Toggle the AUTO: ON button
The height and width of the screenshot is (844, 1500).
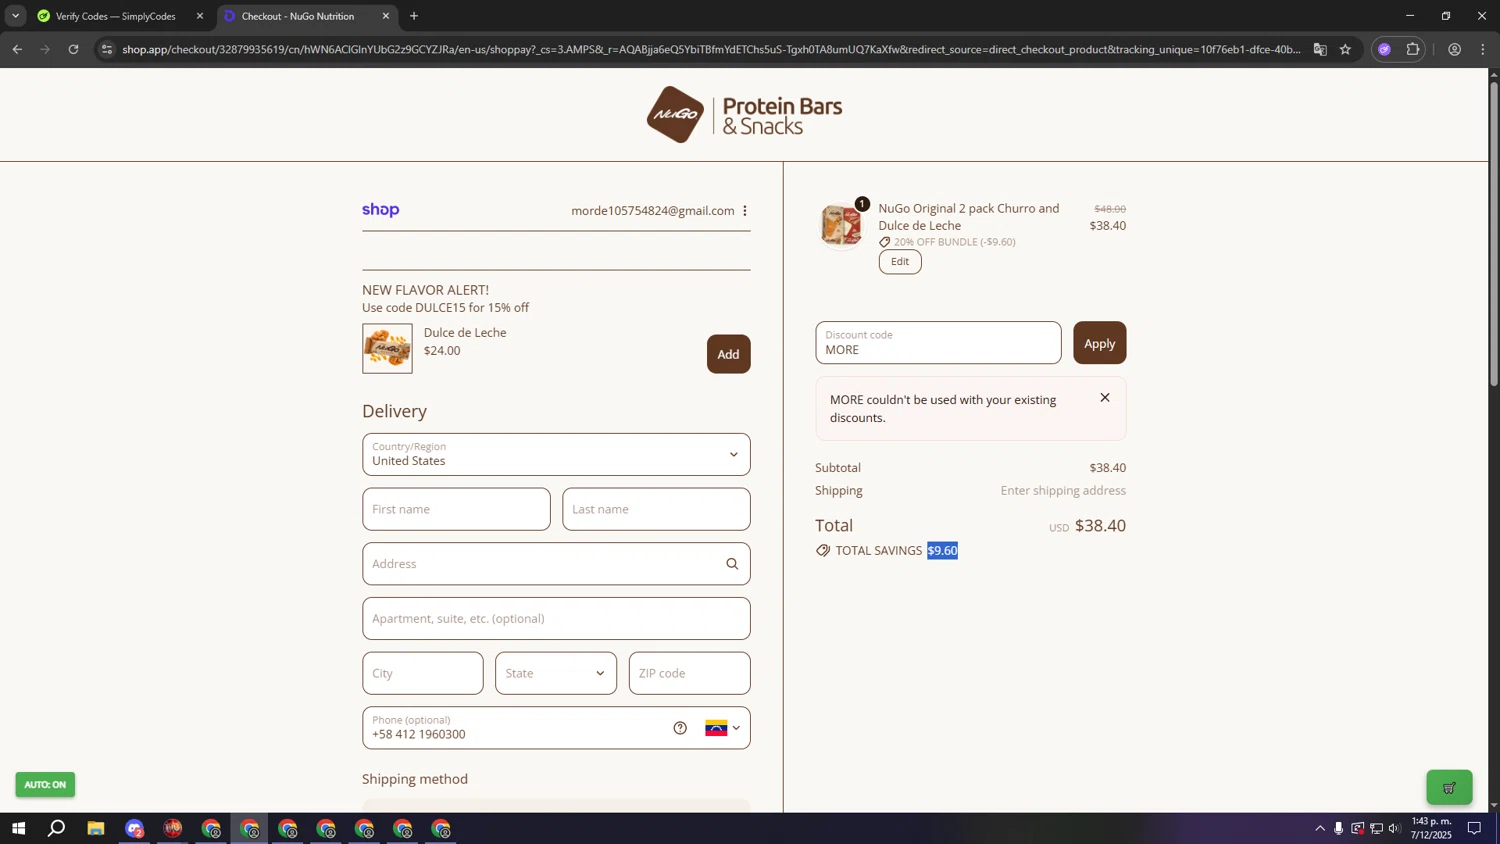pos(45,785)
